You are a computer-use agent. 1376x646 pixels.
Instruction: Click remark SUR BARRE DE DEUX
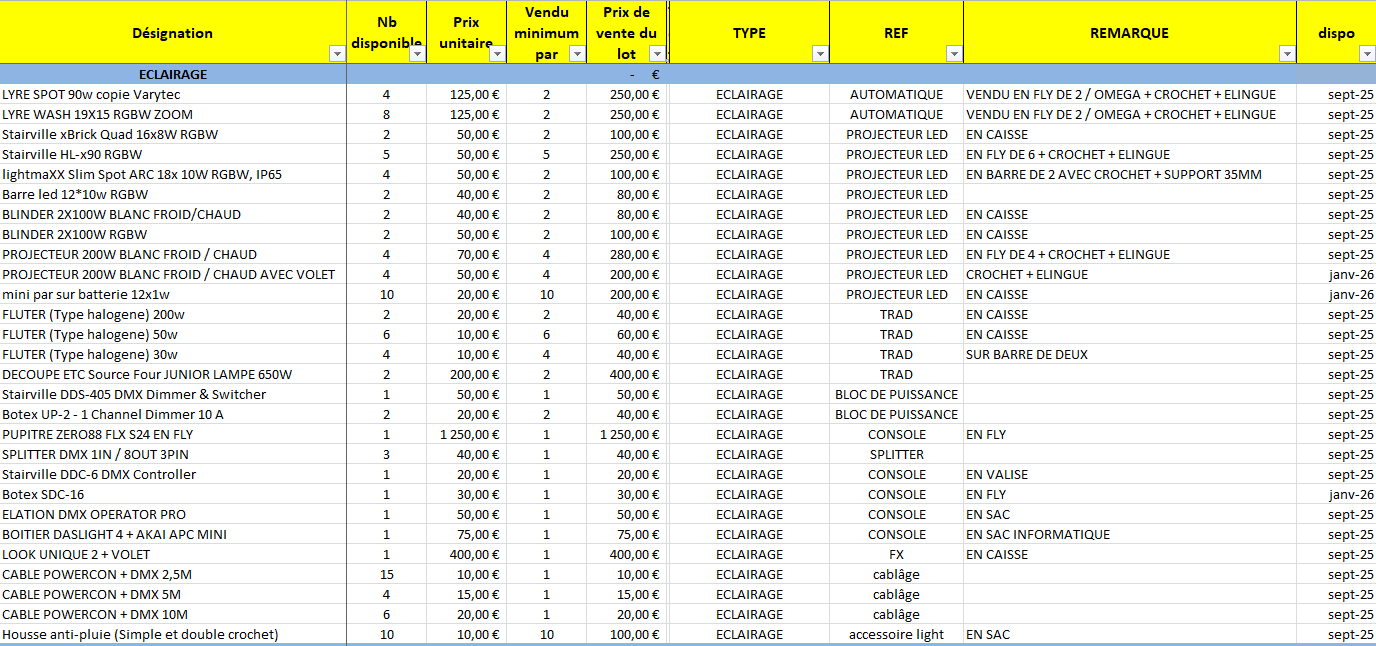point(1130,354)
